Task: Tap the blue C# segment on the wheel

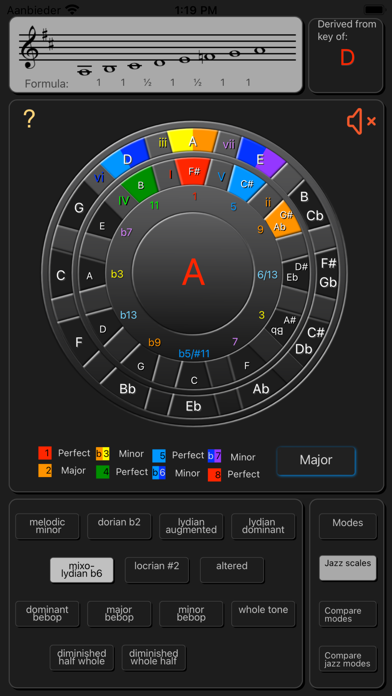Action: coord(246,184)
